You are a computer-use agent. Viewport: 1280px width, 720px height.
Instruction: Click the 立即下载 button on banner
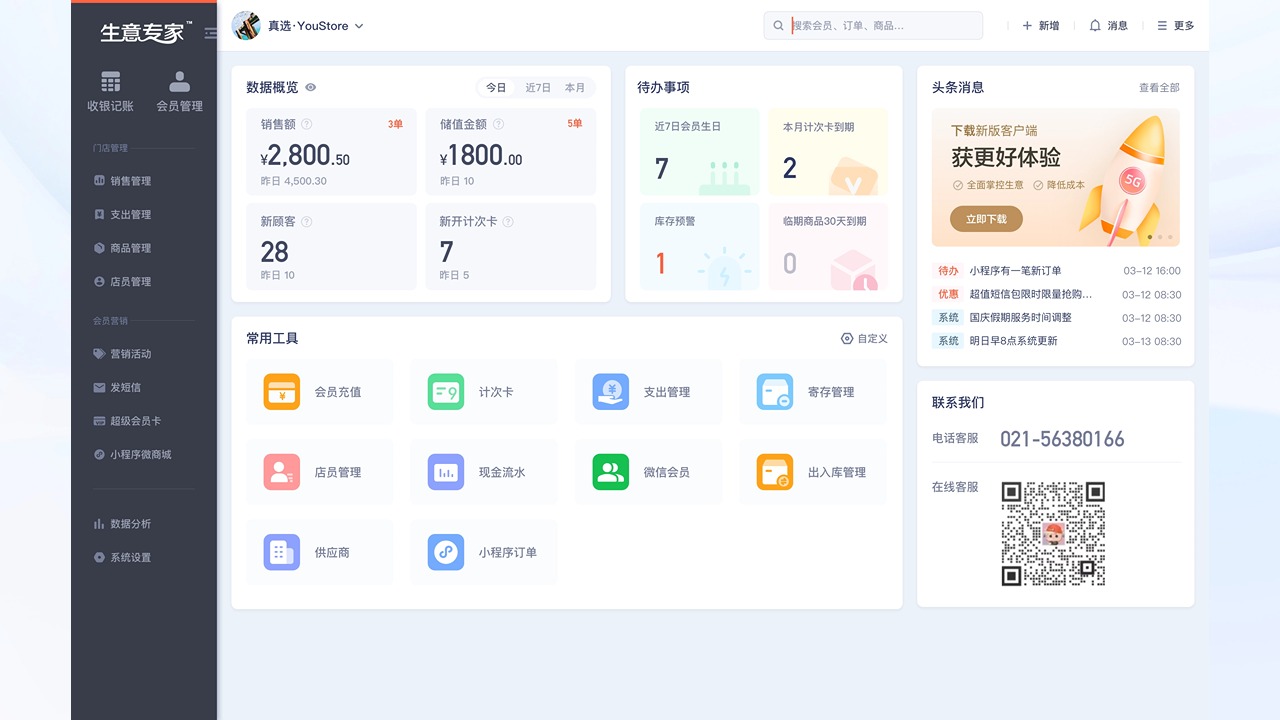[986, 219]
